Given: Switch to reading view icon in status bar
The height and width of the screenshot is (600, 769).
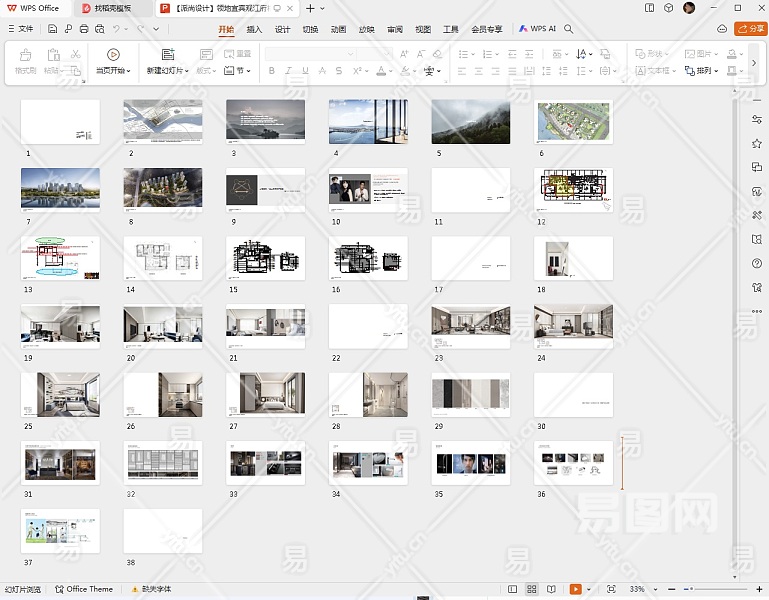Looking at the screenshot, I should click(551, 590).
